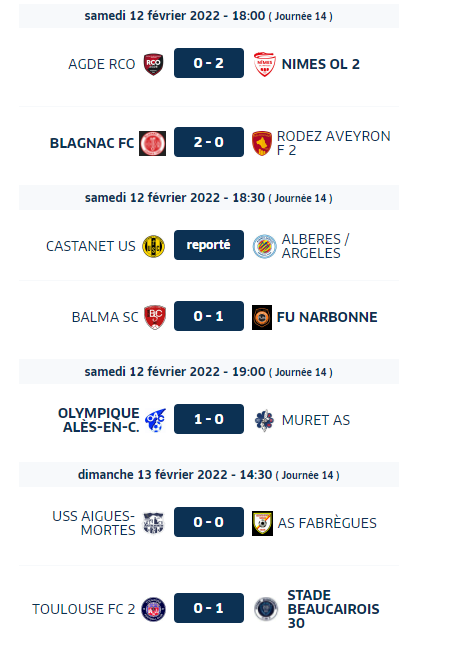Click the FU NARBONNE team name
This screenshot has width=450, height=656.
[327, 317]
